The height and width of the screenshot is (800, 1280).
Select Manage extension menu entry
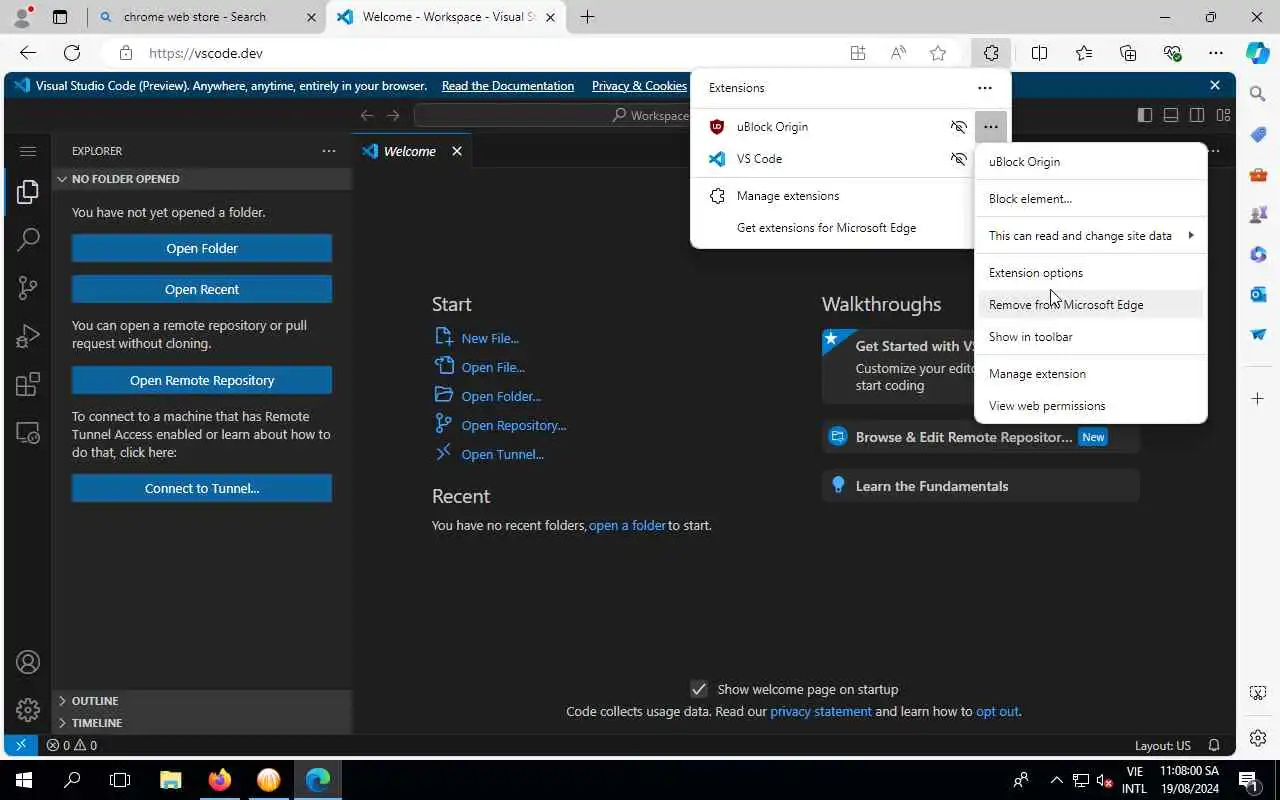pyautogui.click(x=1091, y=374)
